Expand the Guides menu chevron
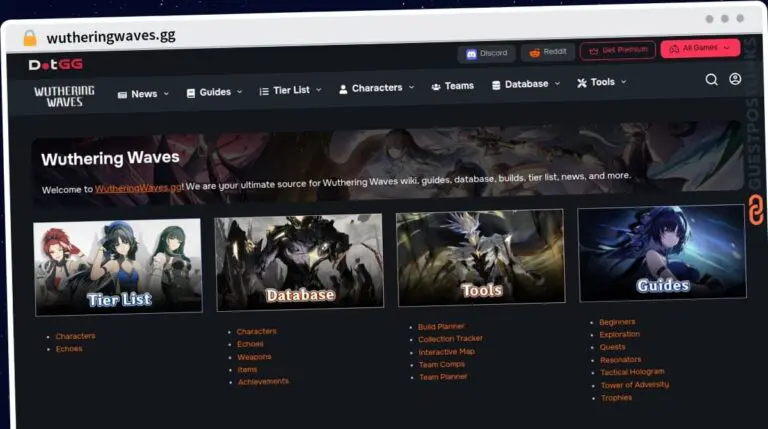768x429 pixels. [240, 92]
